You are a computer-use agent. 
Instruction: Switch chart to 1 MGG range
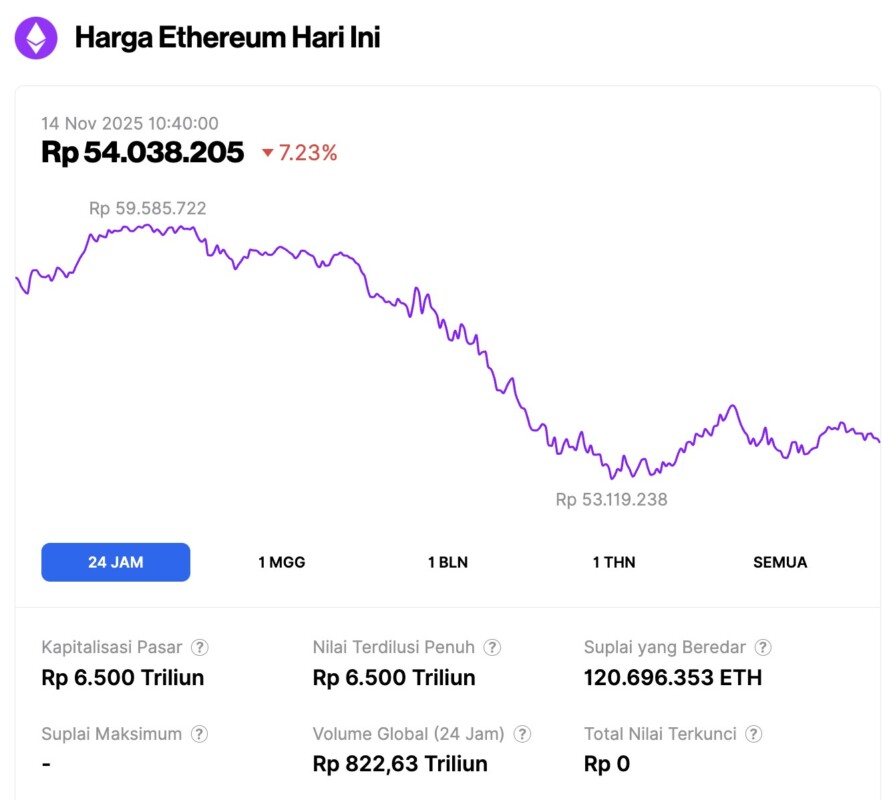click(x=281, y=562)
